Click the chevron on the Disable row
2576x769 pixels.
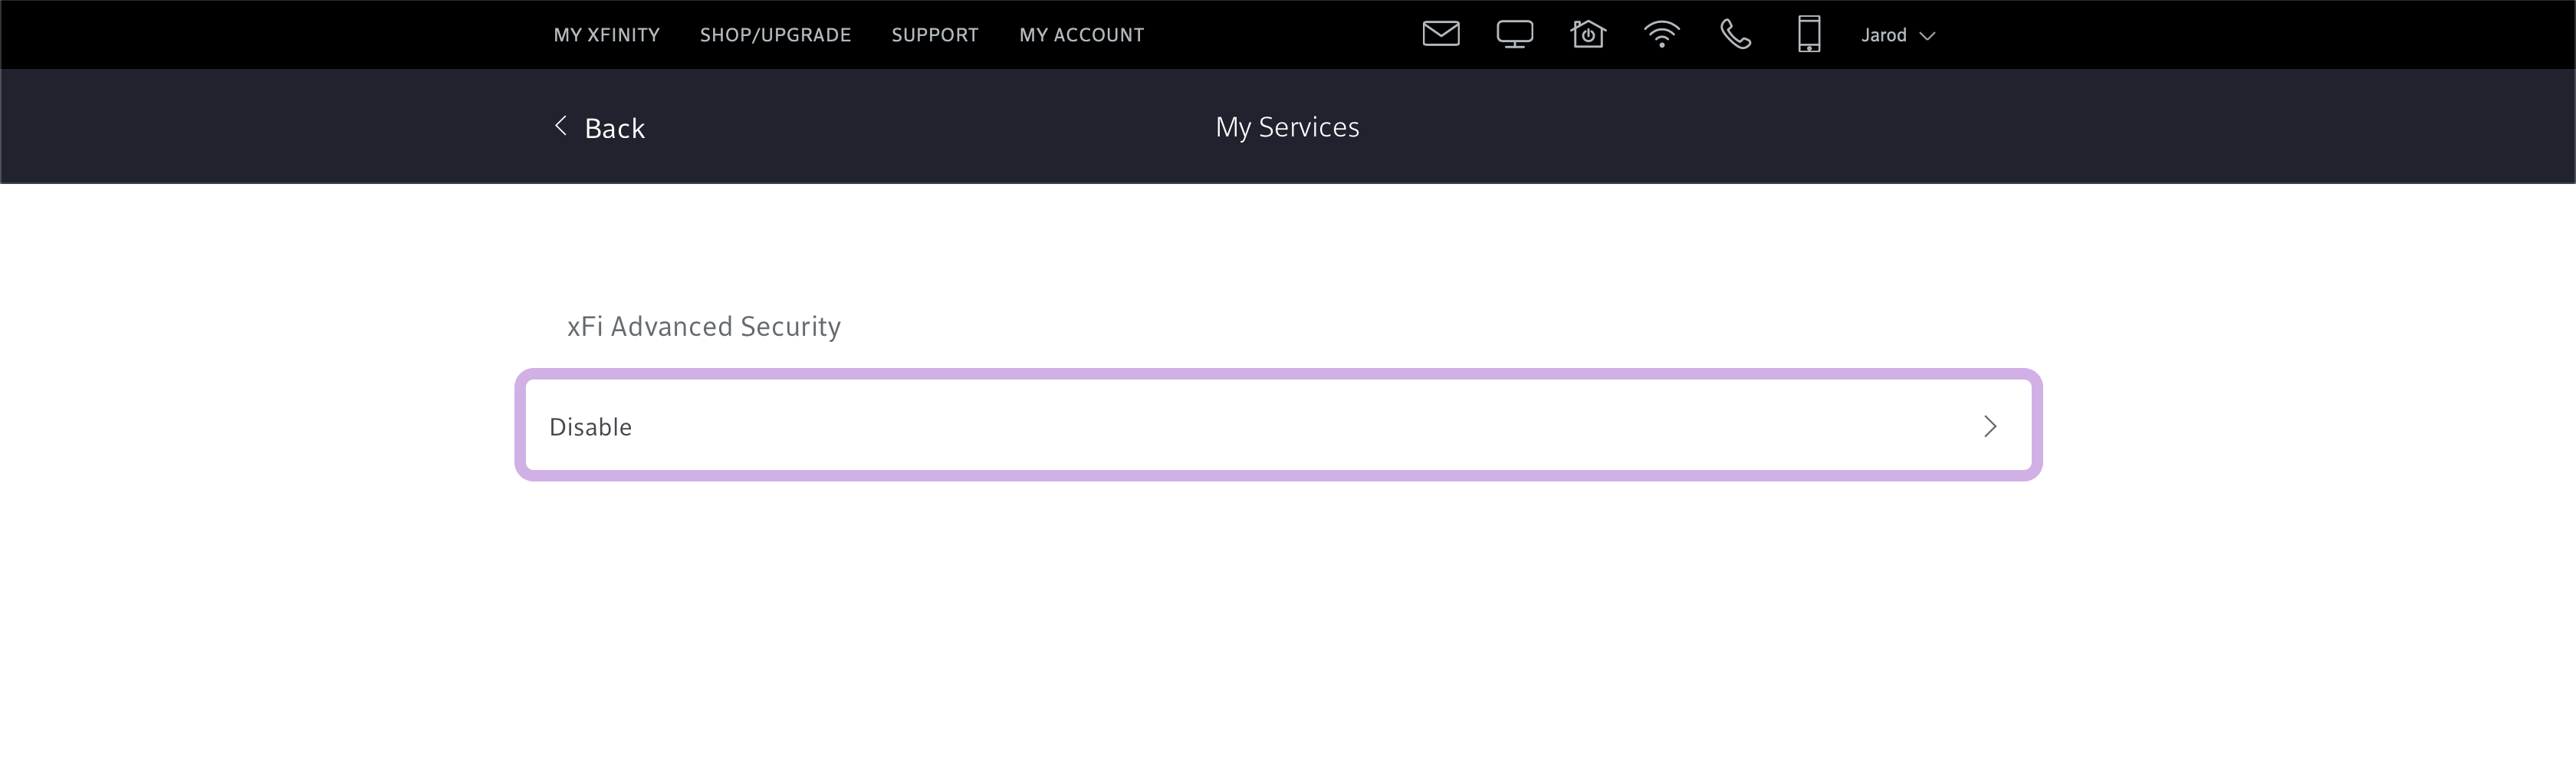pos(1989,427)
